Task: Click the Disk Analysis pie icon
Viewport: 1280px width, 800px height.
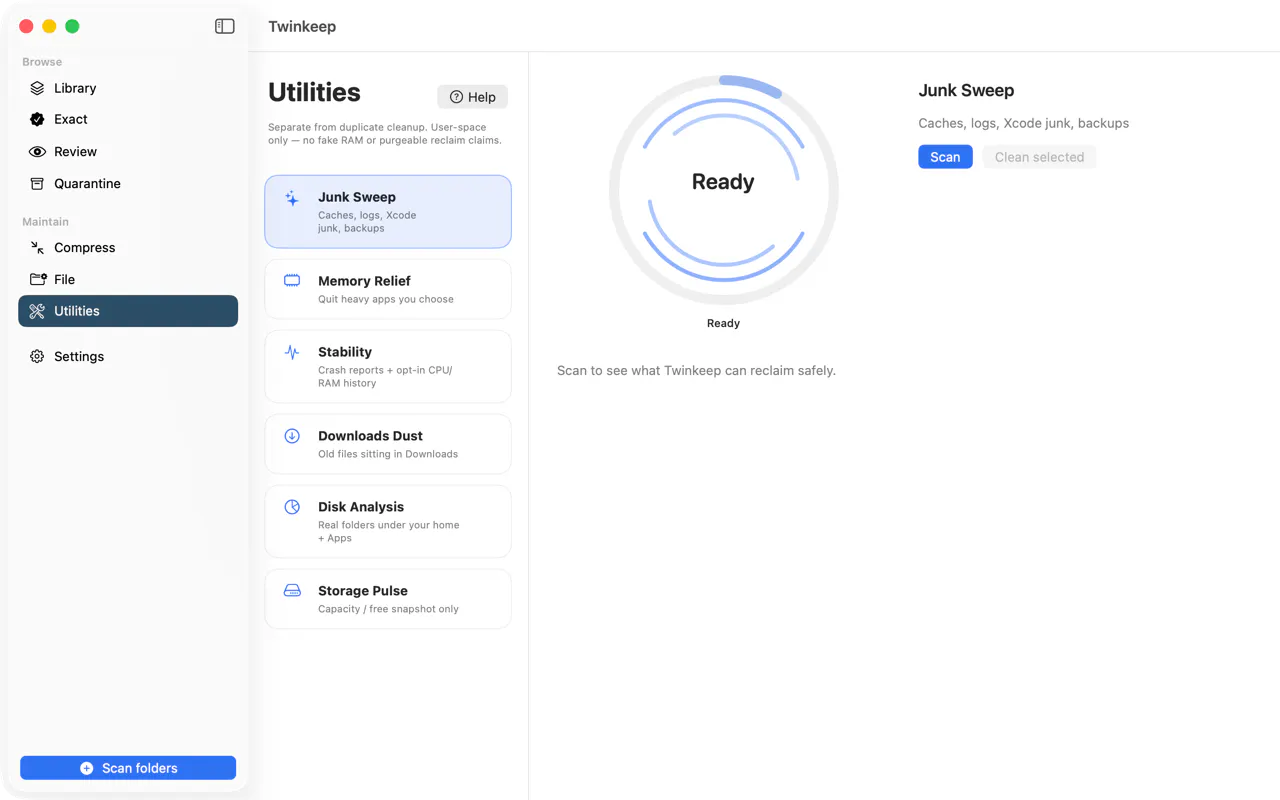Action: point(292,507)
